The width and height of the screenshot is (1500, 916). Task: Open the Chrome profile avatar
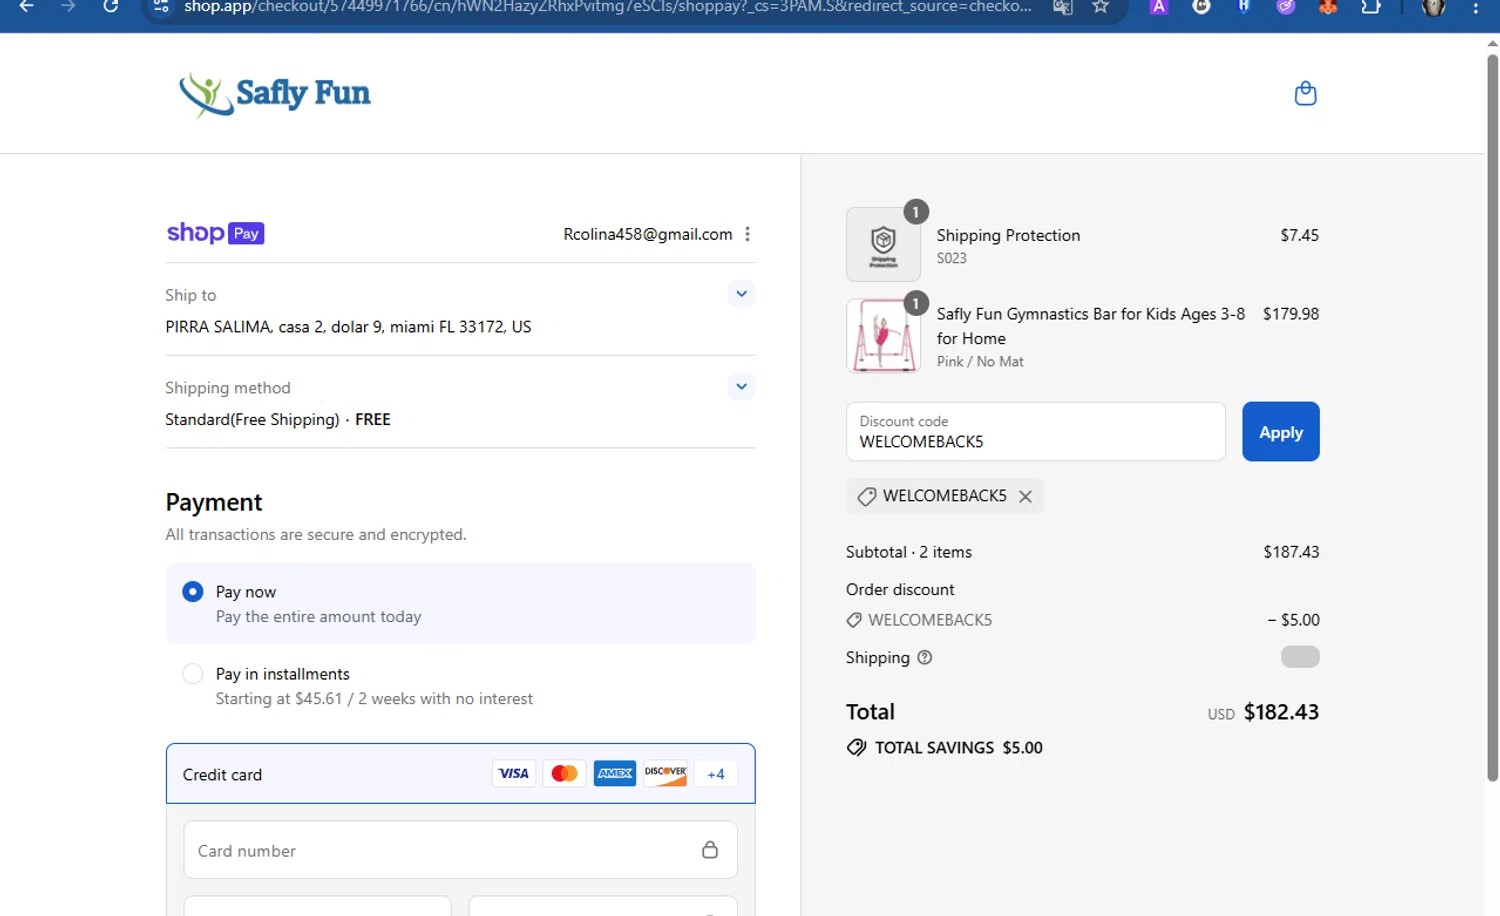coord(1433,6)
